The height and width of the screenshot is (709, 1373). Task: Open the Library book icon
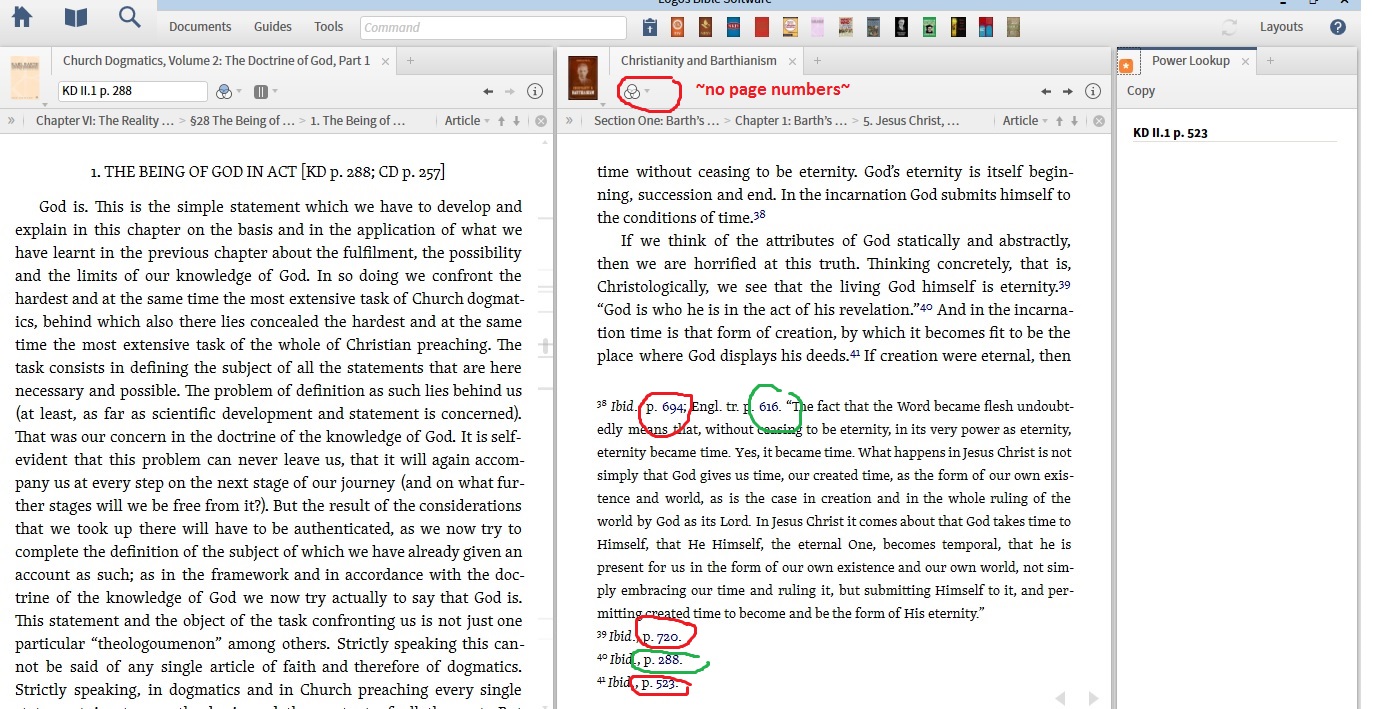[76, 18]
